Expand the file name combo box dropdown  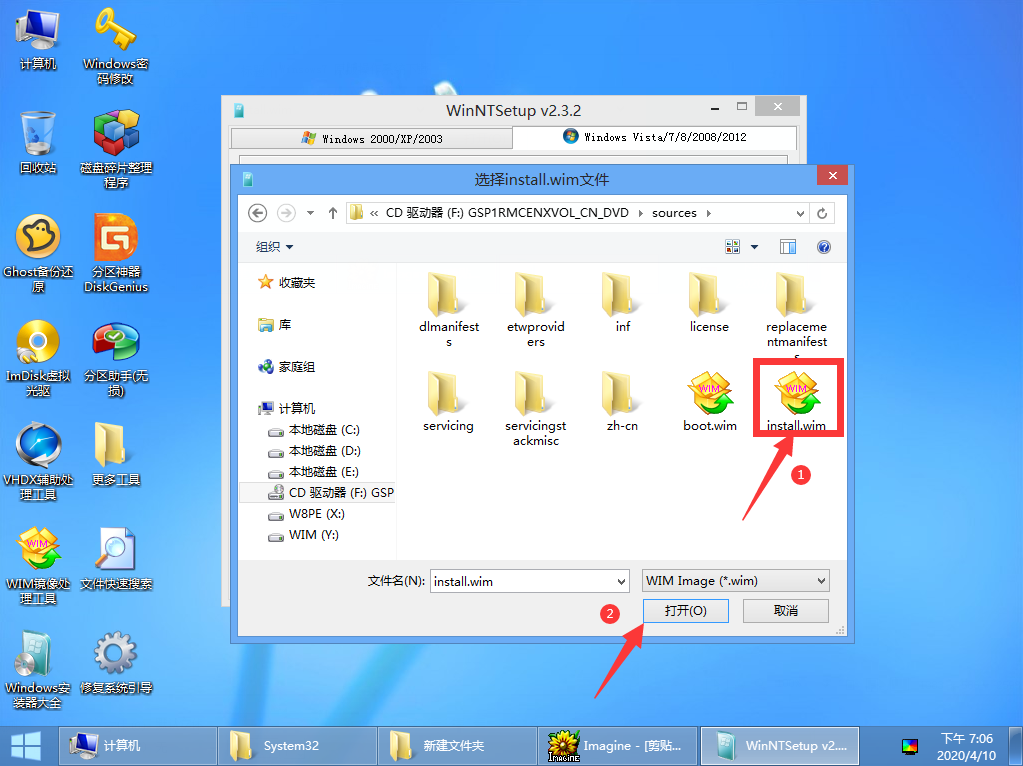tap(619, 581)
